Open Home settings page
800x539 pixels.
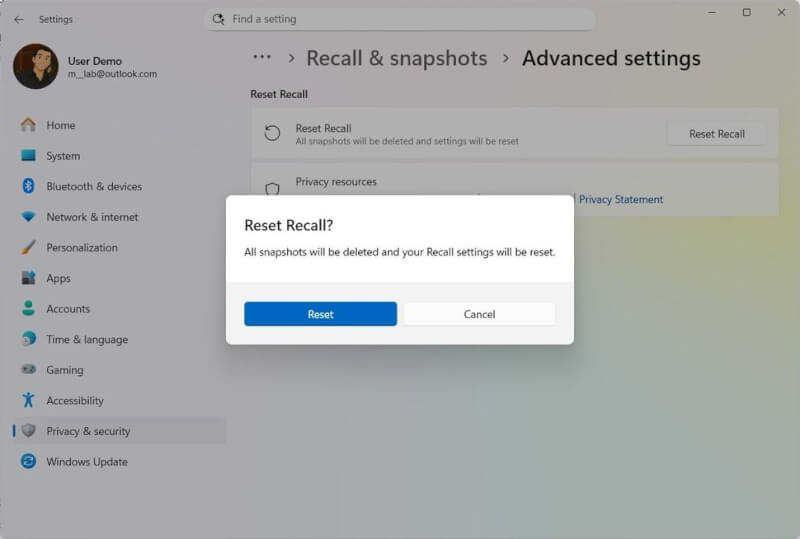[61, 125]
